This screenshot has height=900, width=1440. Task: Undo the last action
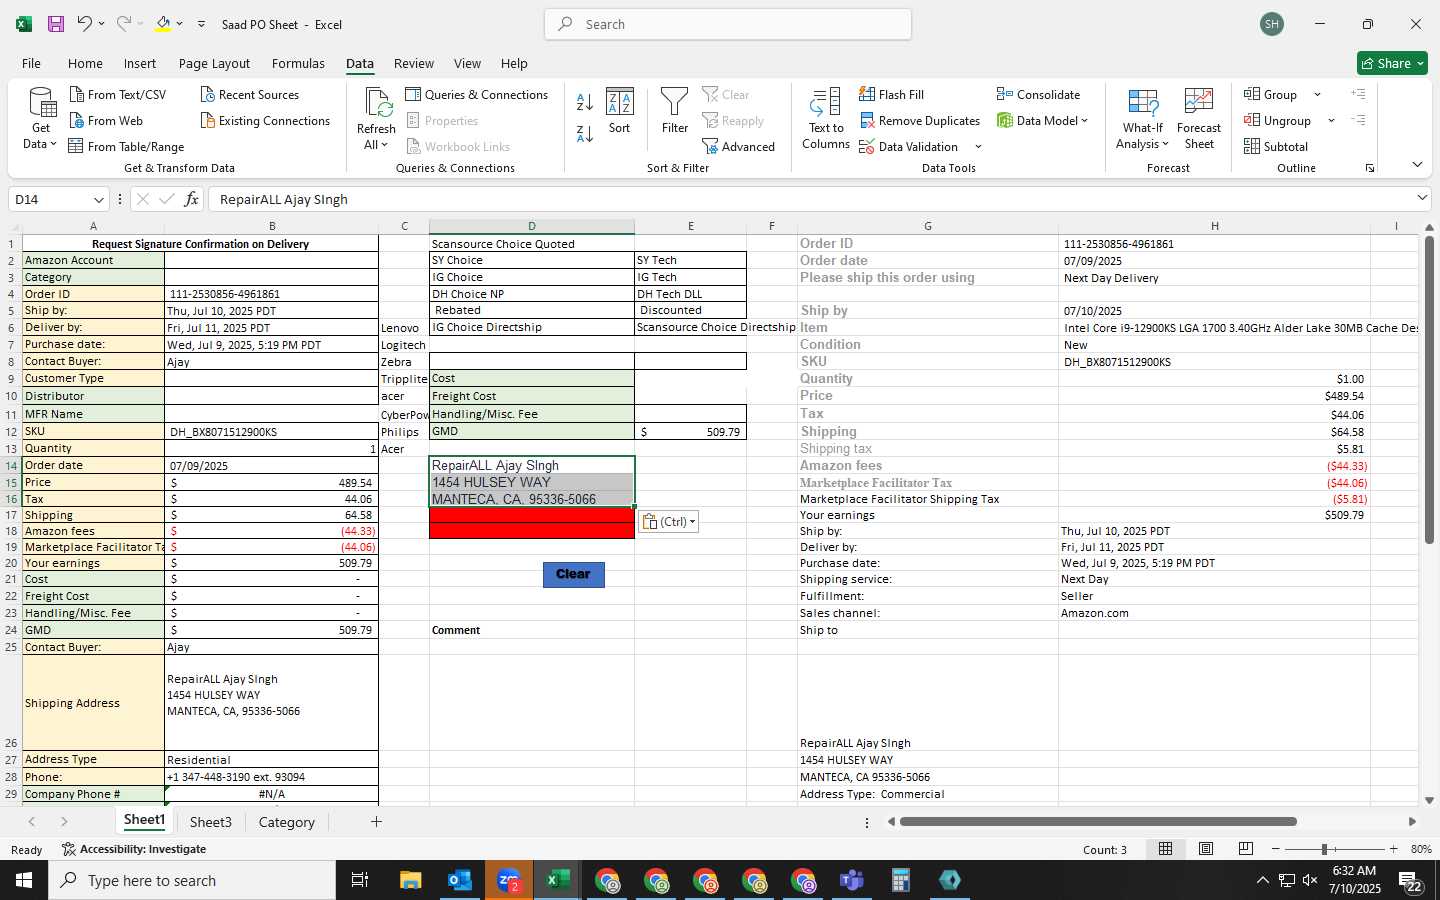(85, 24)
